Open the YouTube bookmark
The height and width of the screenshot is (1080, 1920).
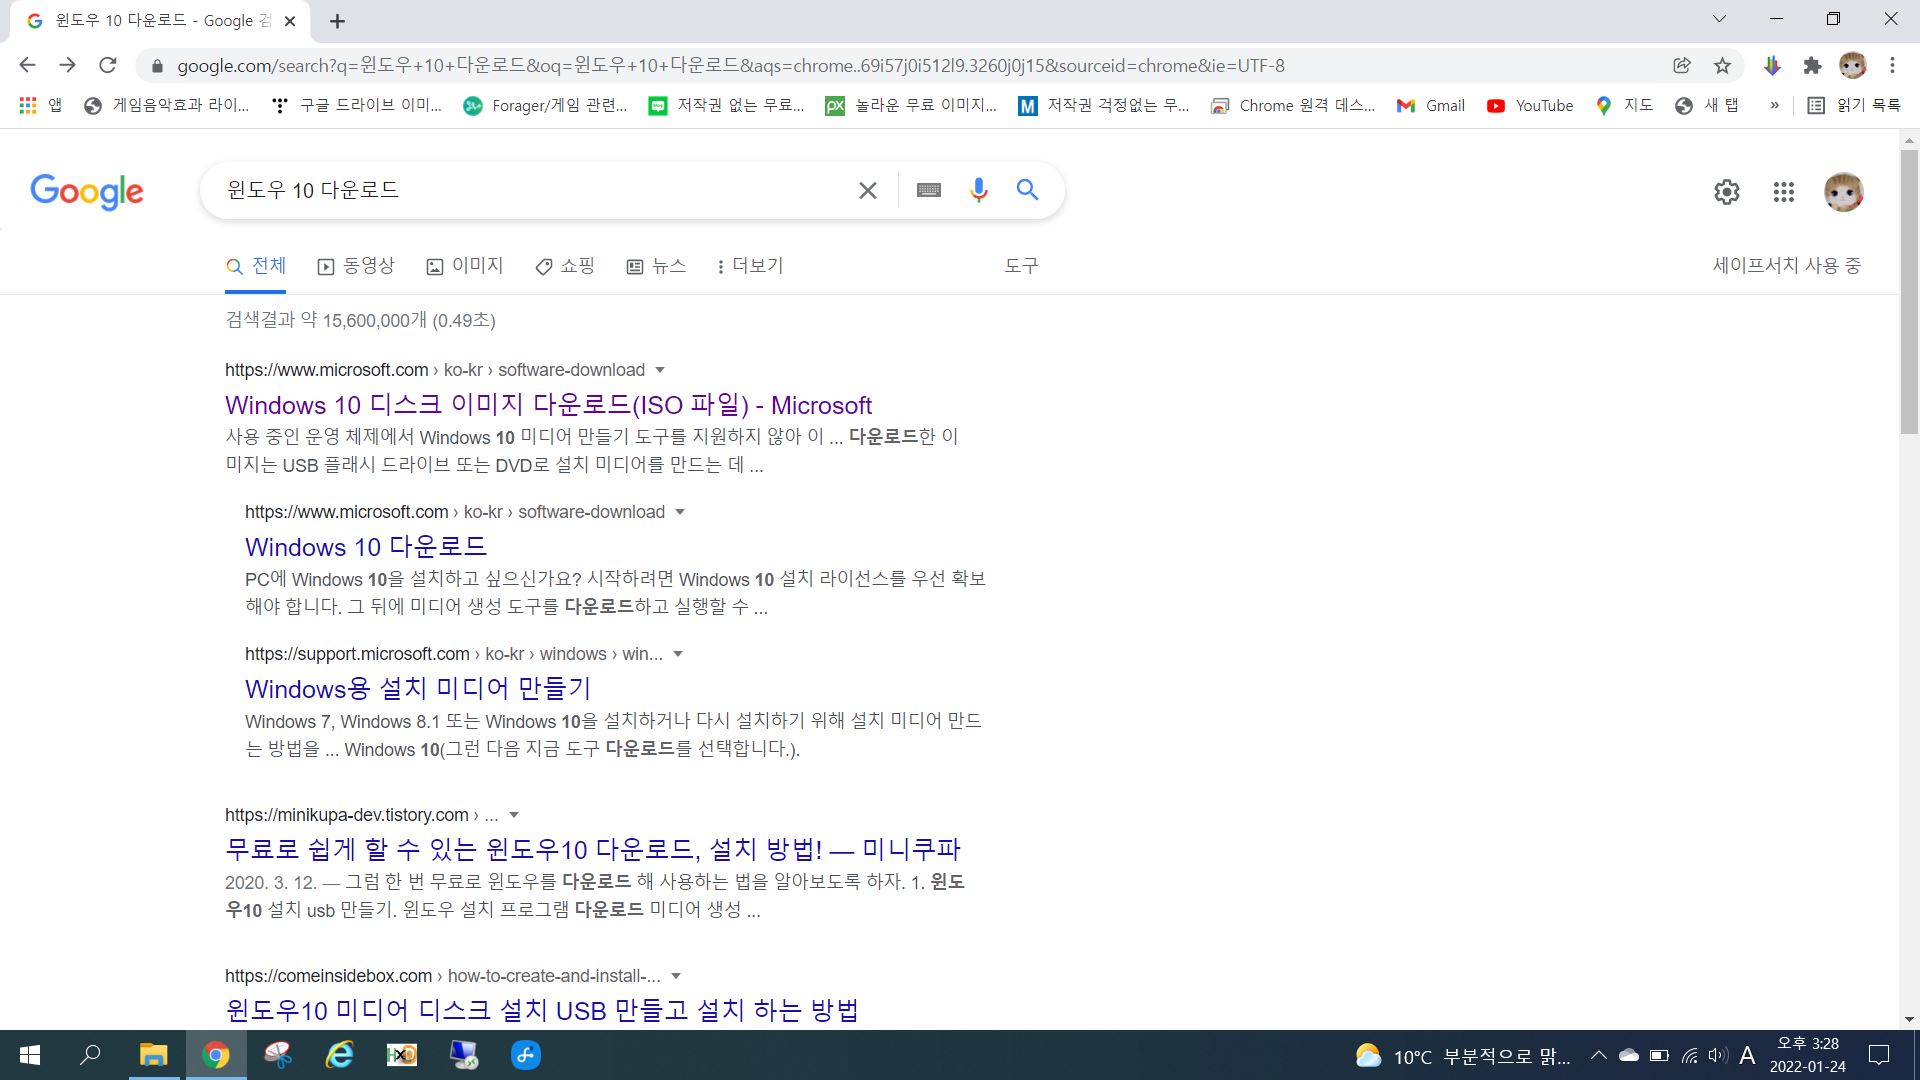point(1530,105)
